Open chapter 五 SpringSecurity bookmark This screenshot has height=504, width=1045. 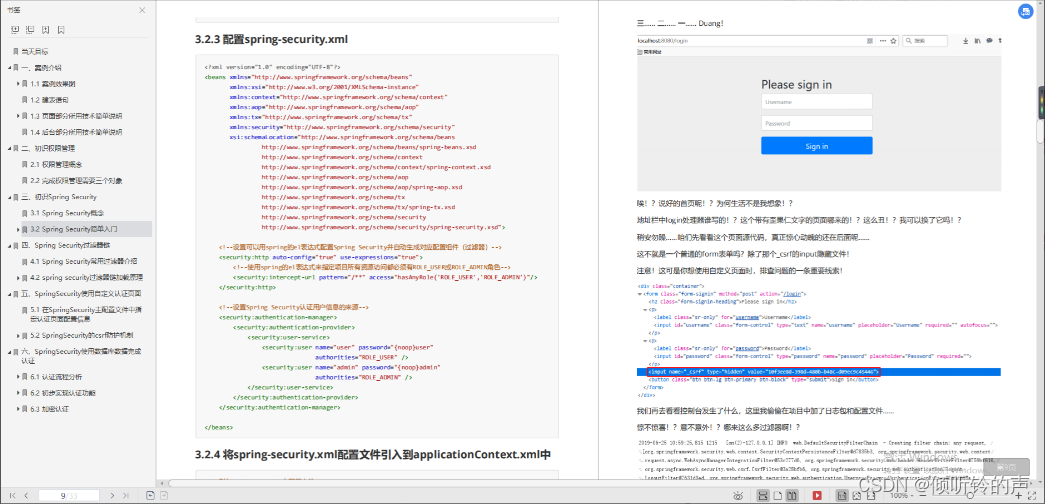tap(83, 293)
